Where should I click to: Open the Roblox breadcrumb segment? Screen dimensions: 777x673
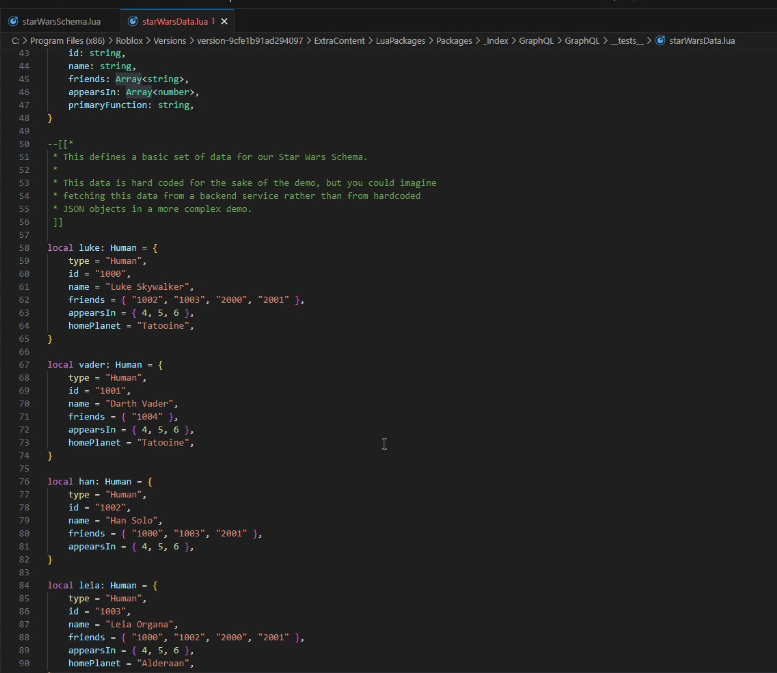tap(129, 41)
